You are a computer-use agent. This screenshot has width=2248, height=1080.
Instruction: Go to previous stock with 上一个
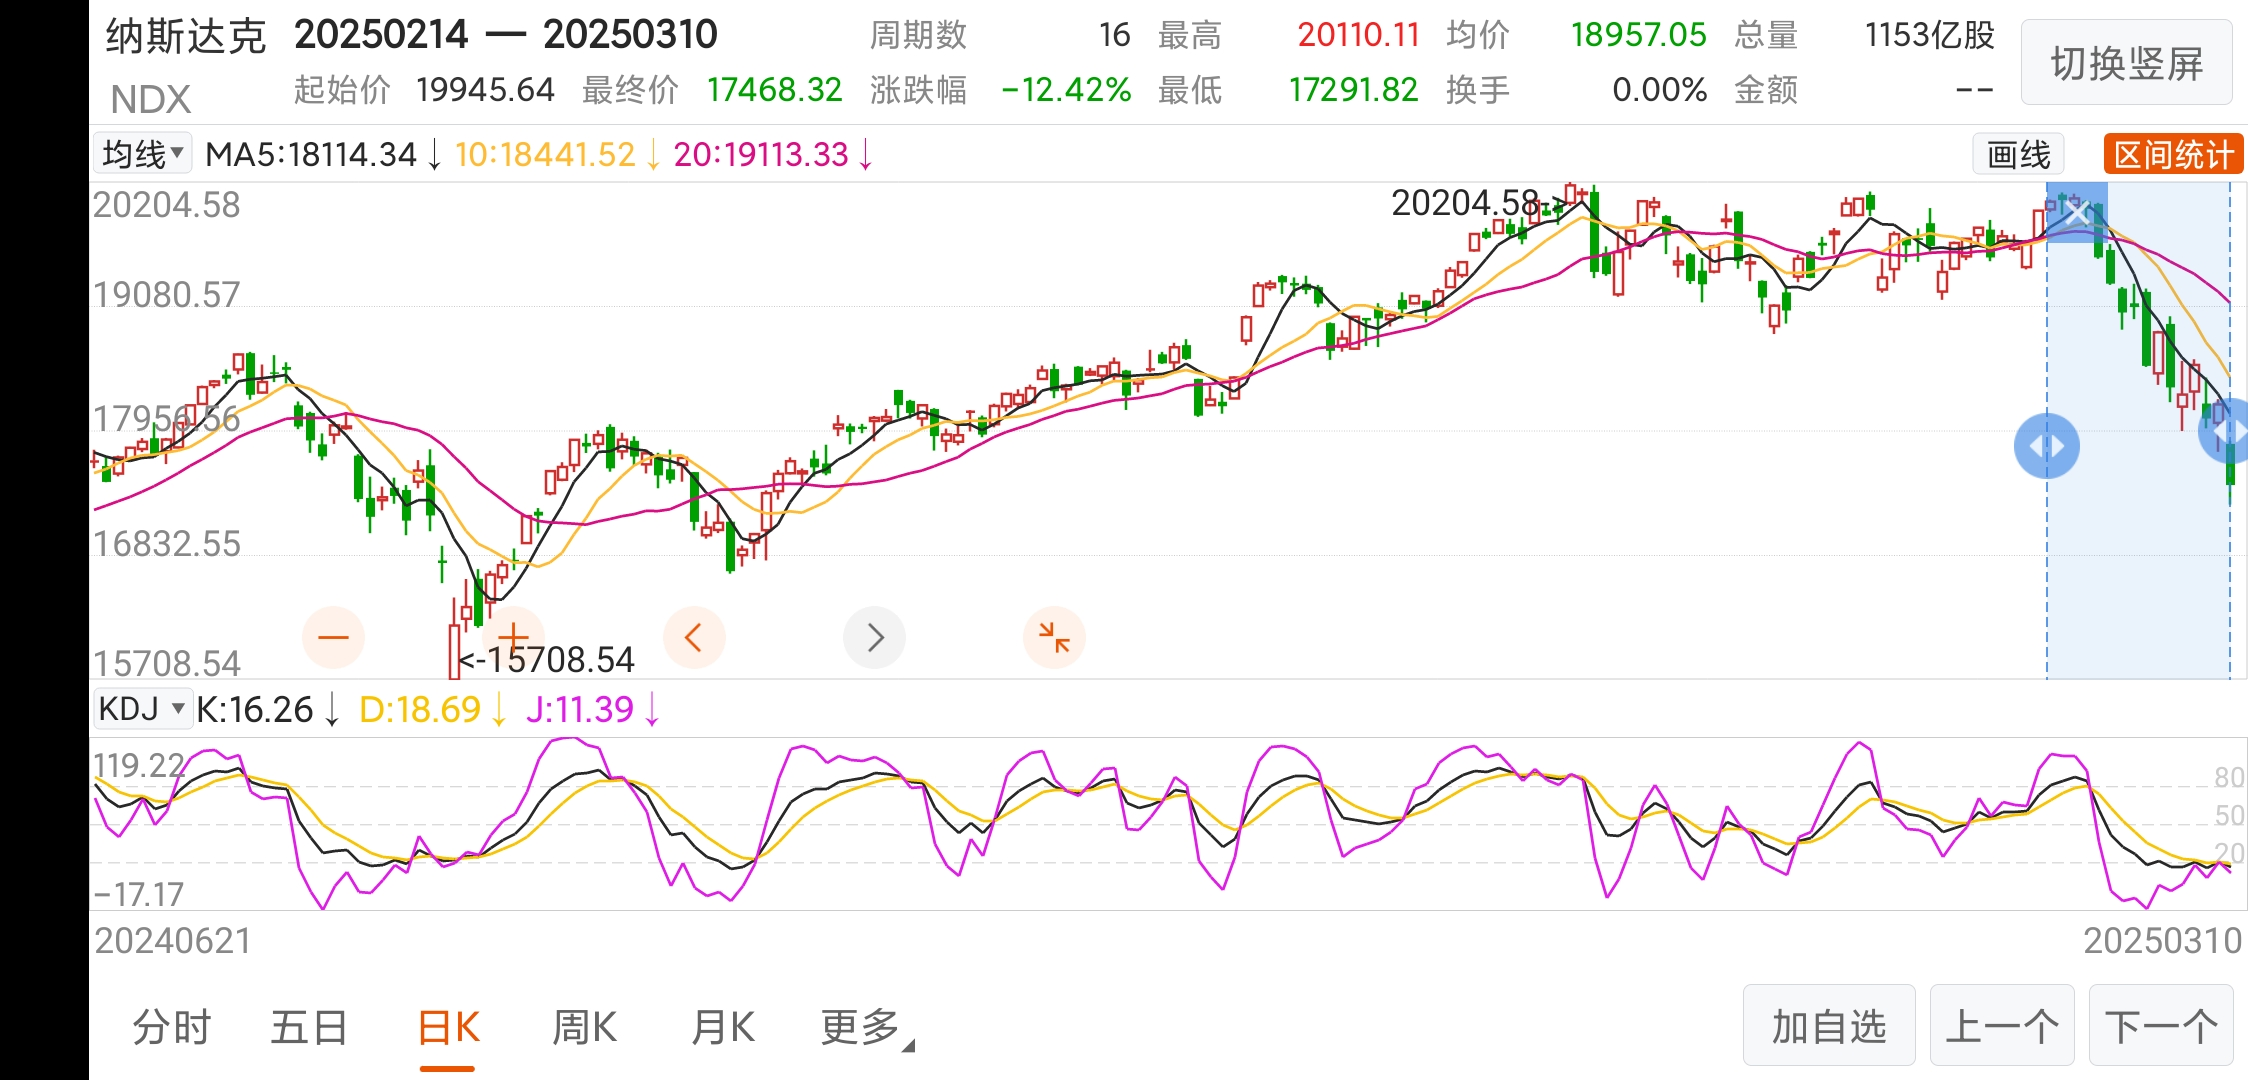[2001, 1026]
